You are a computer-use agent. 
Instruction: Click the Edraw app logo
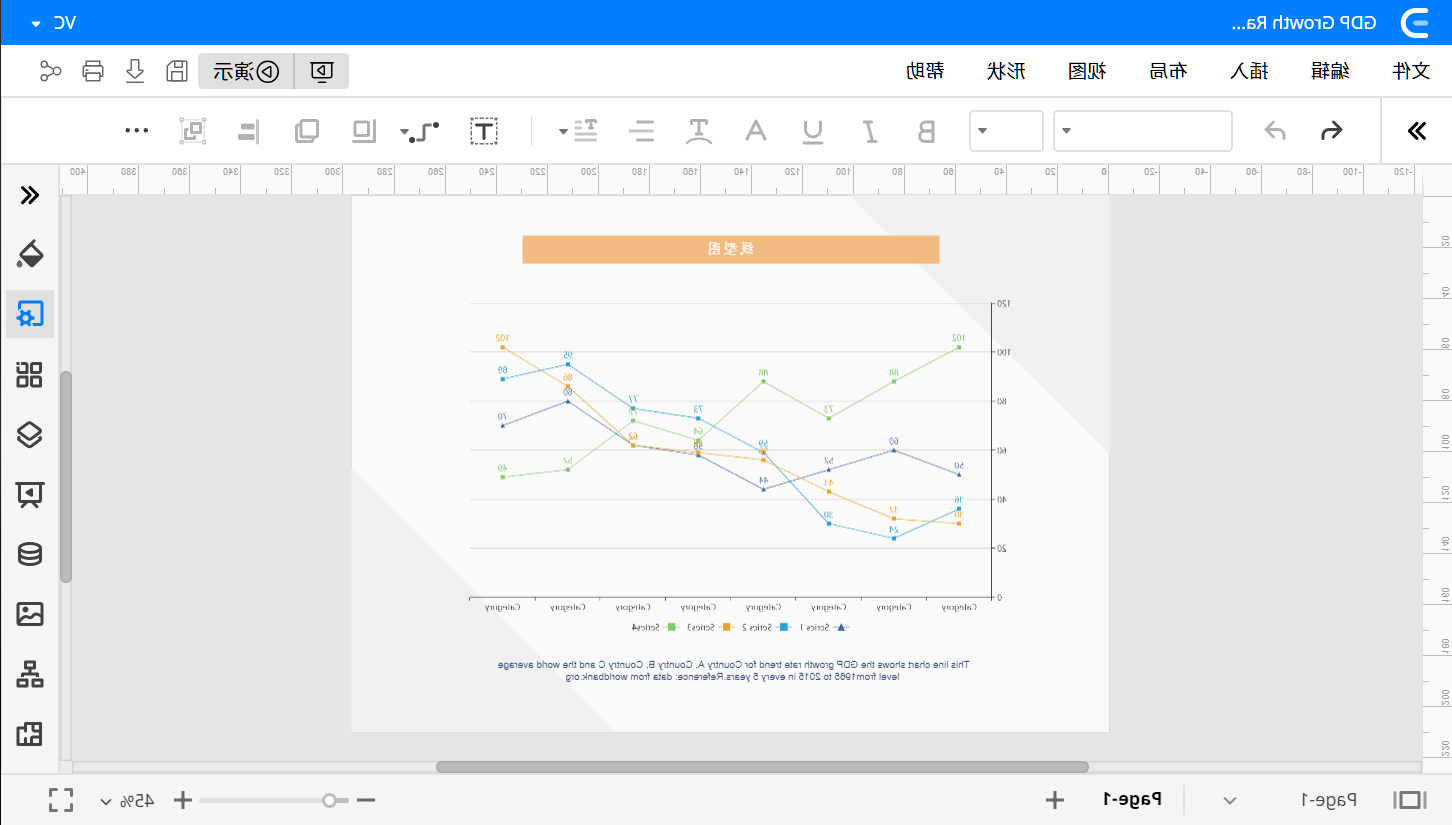click(x=1416, y=22)
